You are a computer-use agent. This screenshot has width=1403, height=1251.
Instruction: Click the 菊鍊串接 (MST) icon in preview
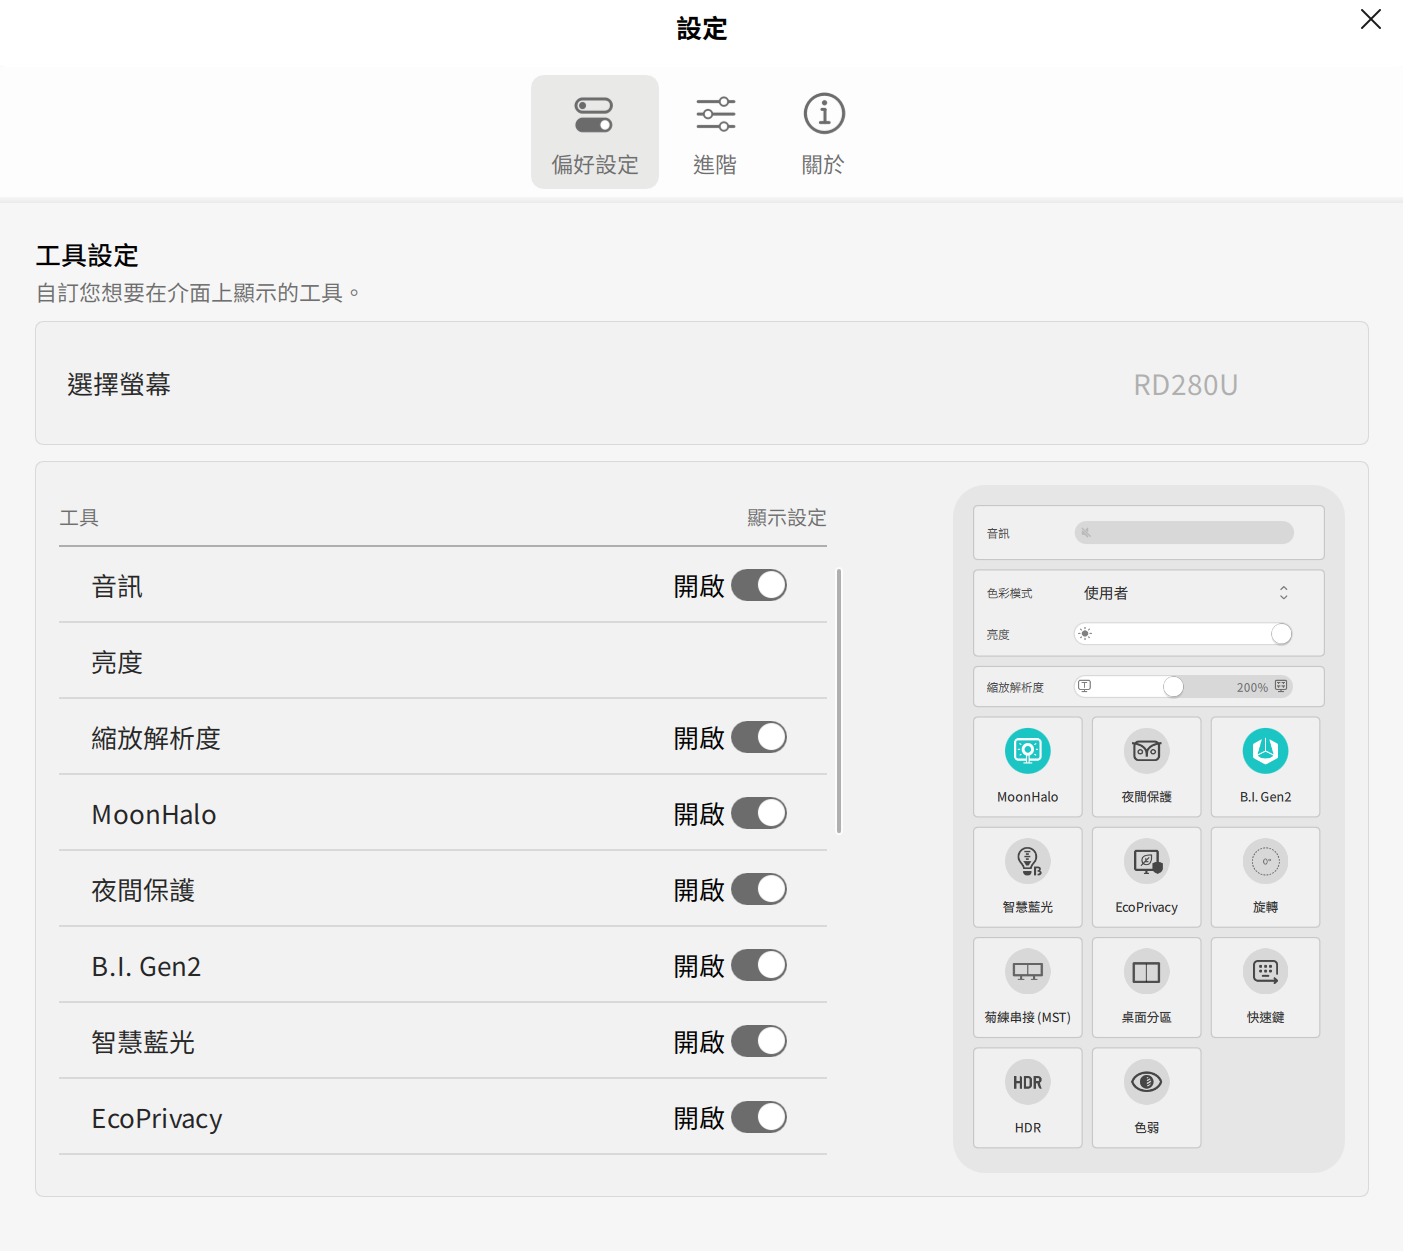1028,971
